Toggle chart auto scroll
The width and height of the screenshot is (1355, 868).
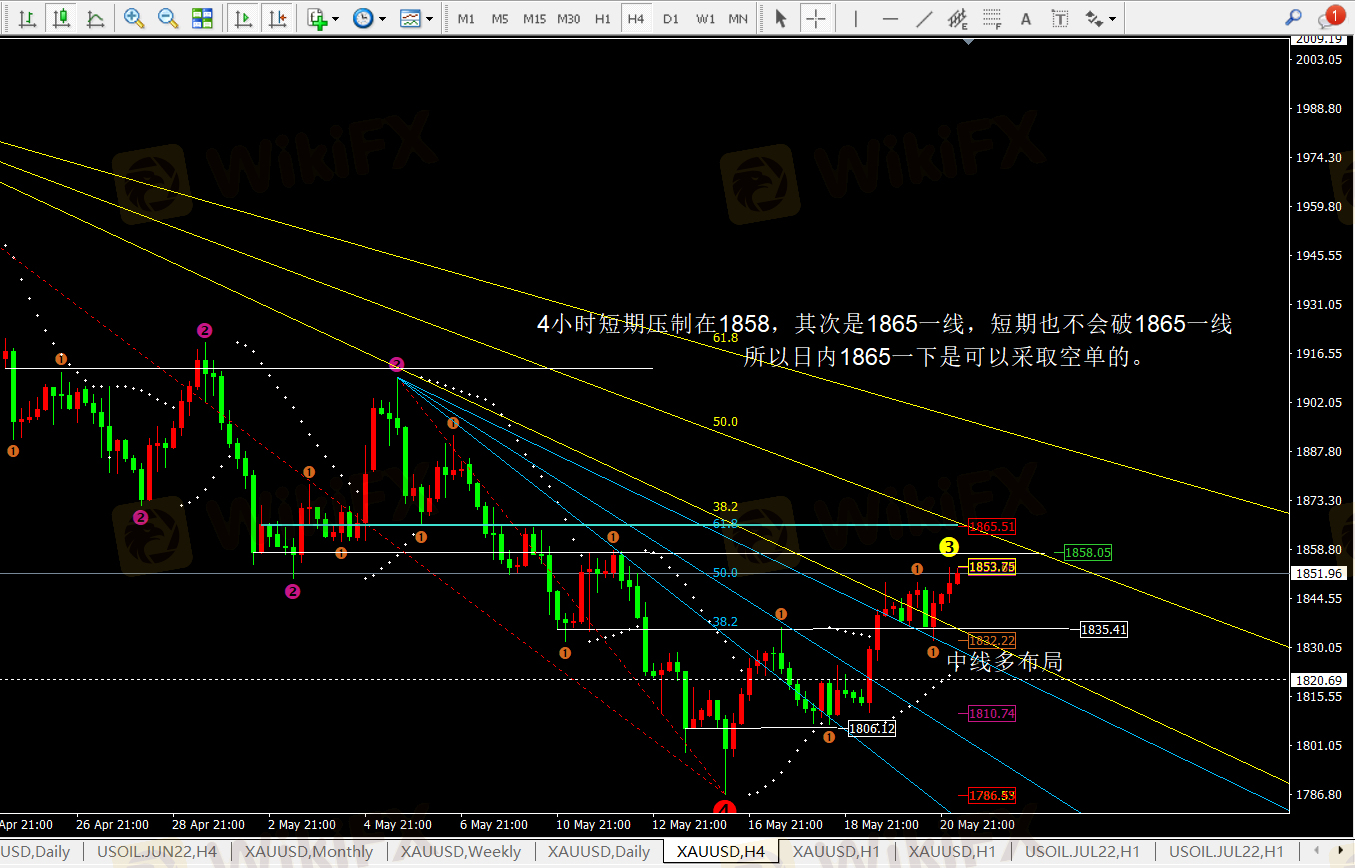tap(242, 18)
